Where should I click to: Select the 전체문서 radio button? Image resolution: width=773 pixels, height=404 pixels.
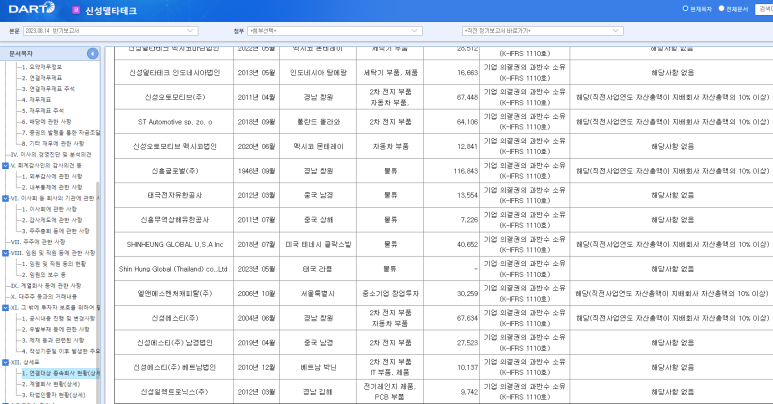coord(721,8)
